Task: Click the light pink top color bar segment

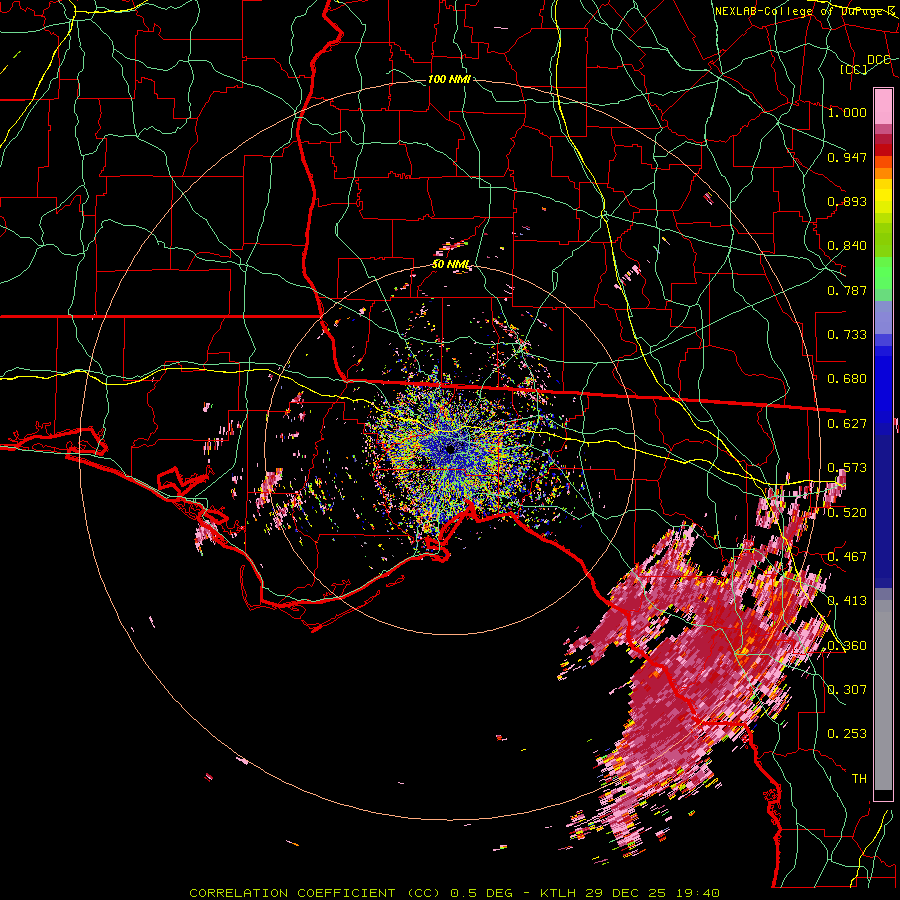Action: click(x=883, y=106)
